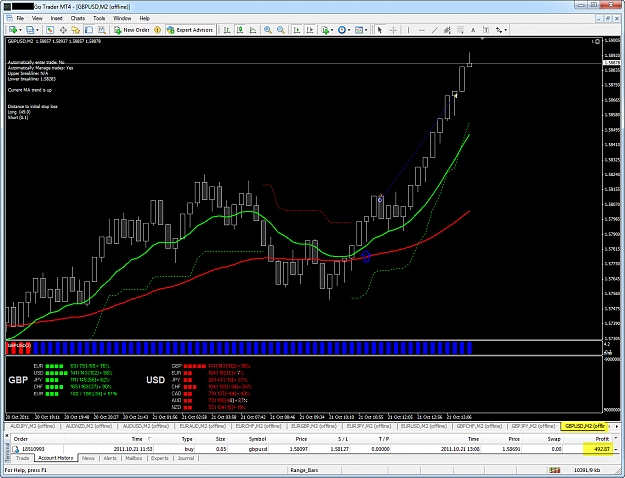Select the Vertical Line drawing tool
Image resolution: width=625 pixels, height=478 pixels.
408,30
